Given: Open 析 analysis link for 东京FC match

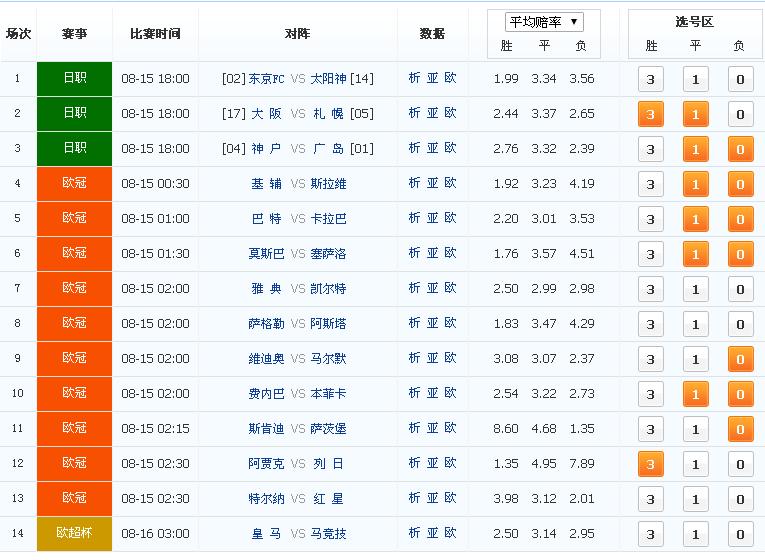Looking at the screenshot, I should 415,79.
